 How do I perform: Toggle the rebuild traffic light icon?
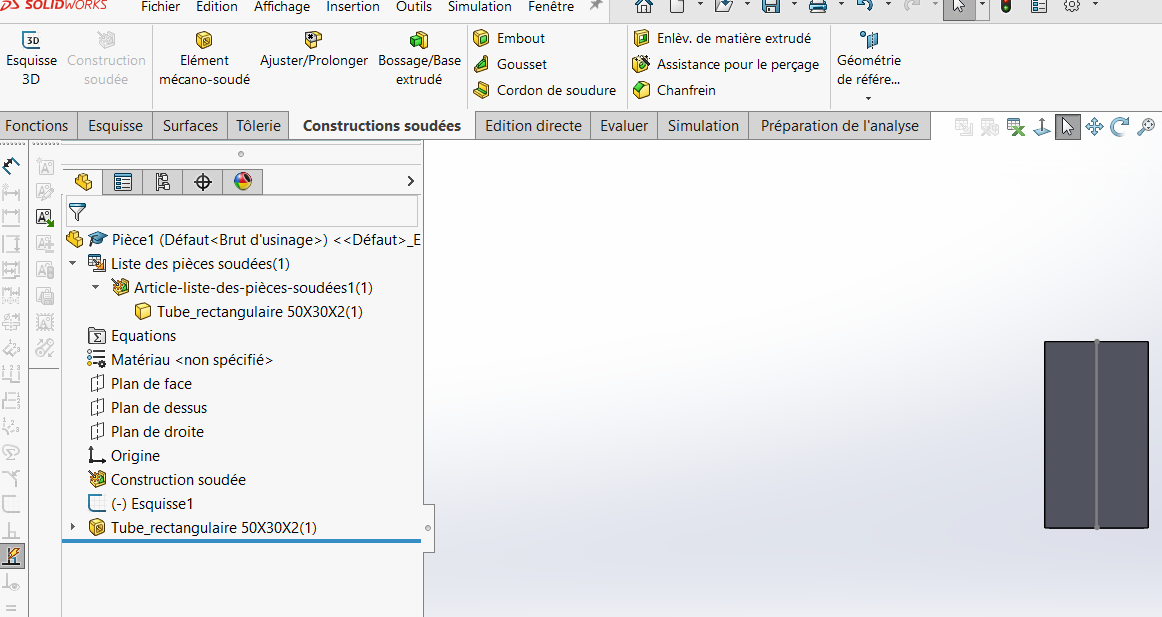pos(1005,7)
